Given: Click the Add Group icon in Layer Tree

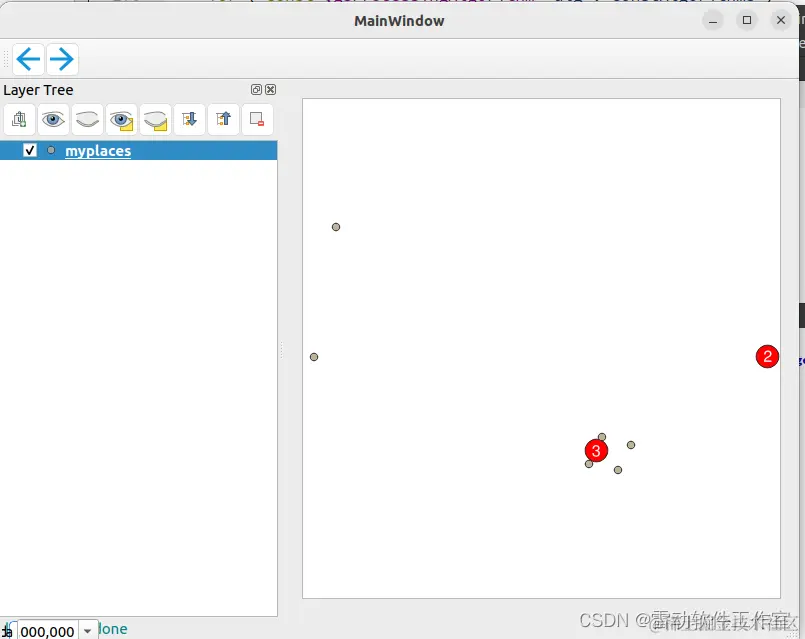Looking at the screenshot, I should pos(20,119).
